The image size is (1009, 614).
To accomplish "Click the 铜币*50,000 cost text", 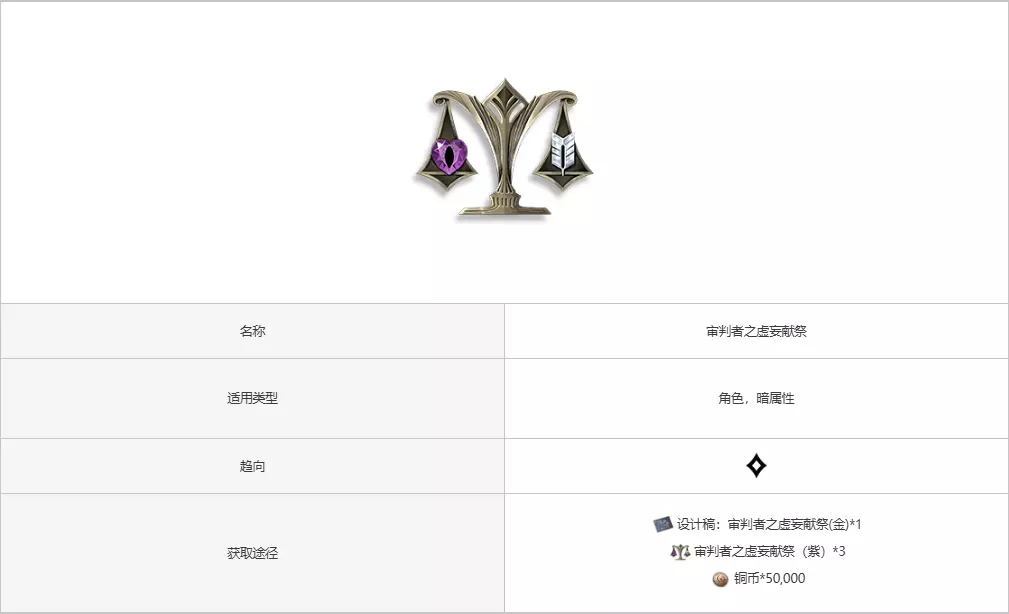I will pos(770,579).
